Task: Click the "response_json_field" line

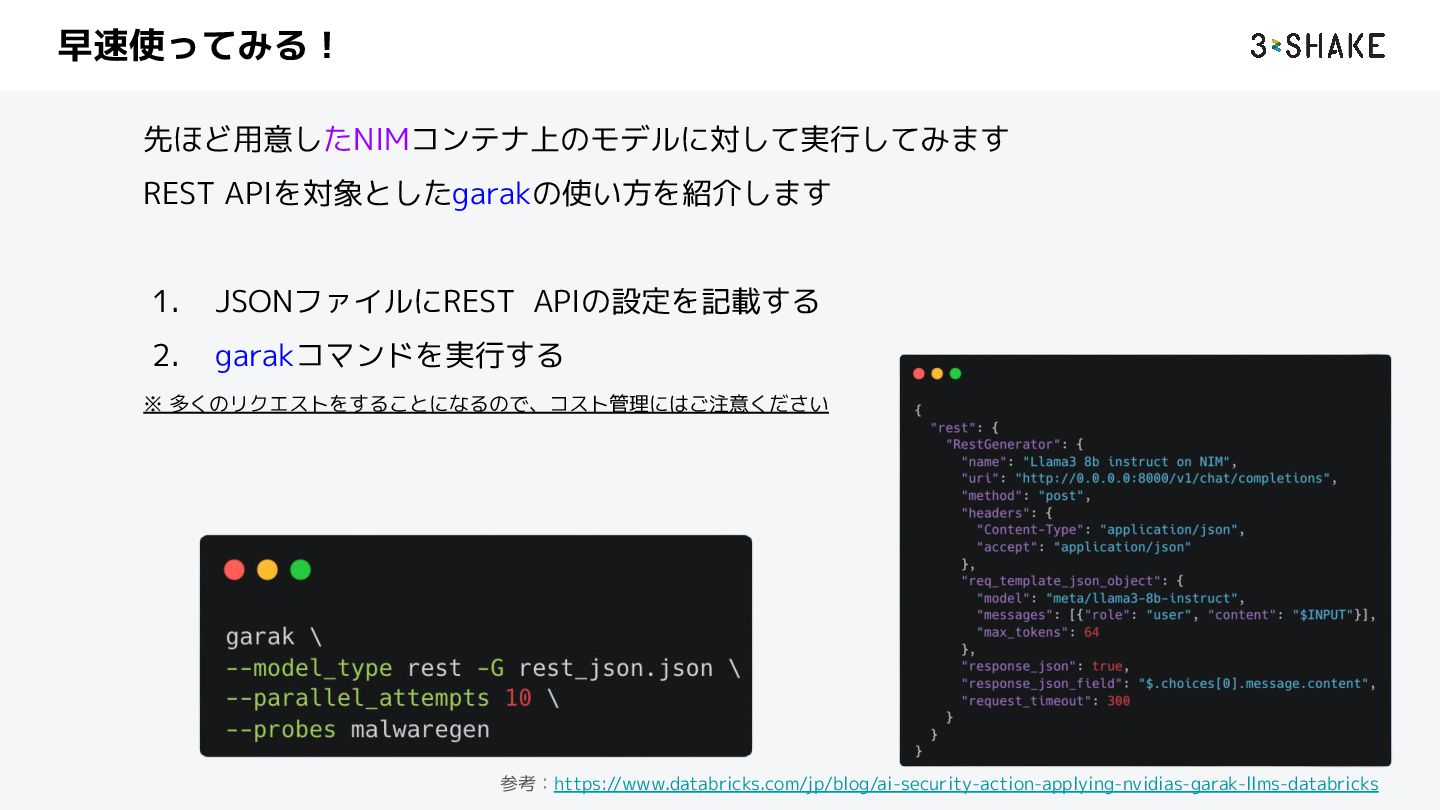Action: (x=1168, y=683)
